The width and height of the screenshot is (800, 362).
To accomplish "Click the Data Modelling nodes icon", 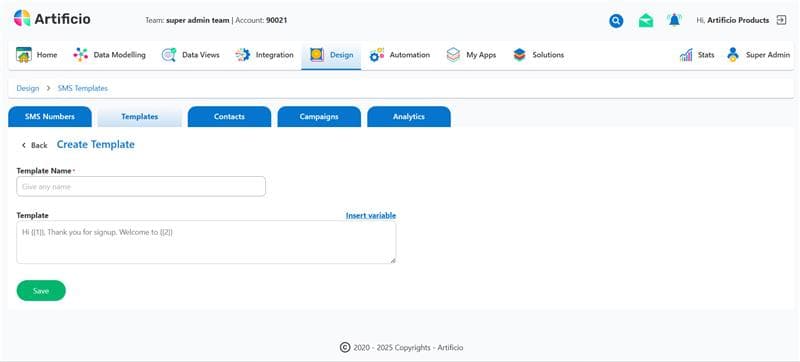I will point(81,55).
